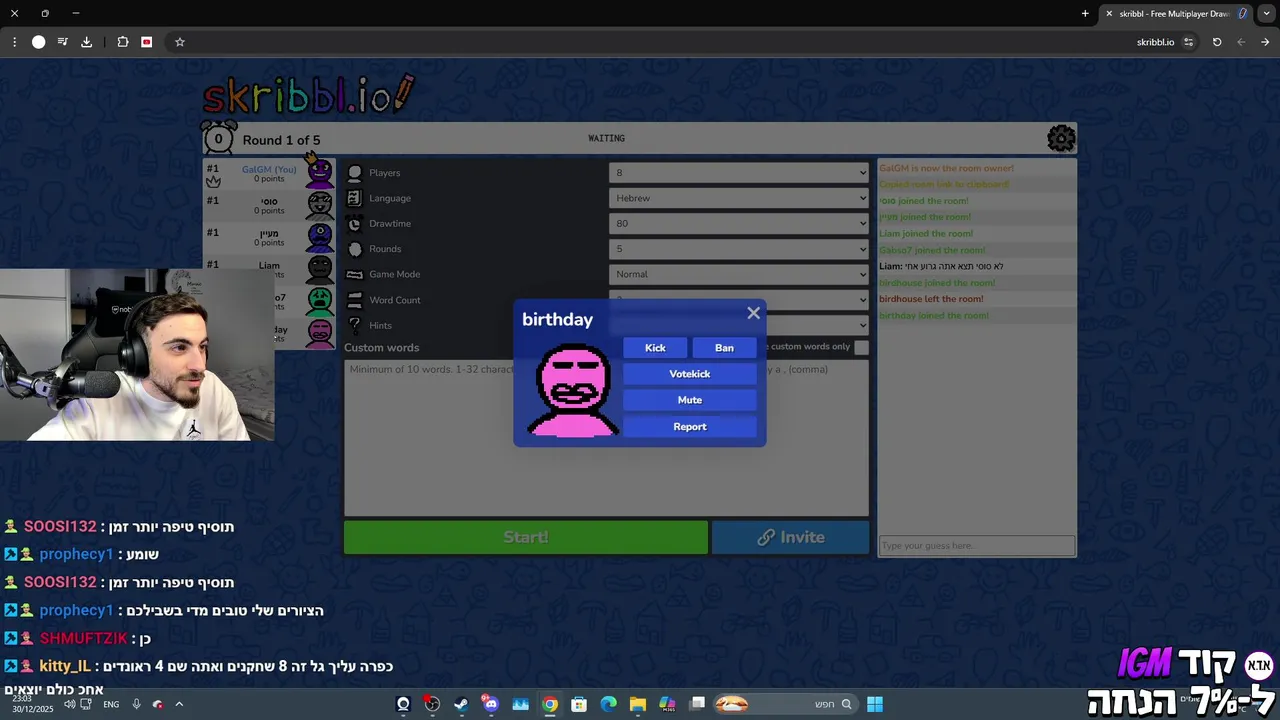Reload the page

pos(1217,42)
